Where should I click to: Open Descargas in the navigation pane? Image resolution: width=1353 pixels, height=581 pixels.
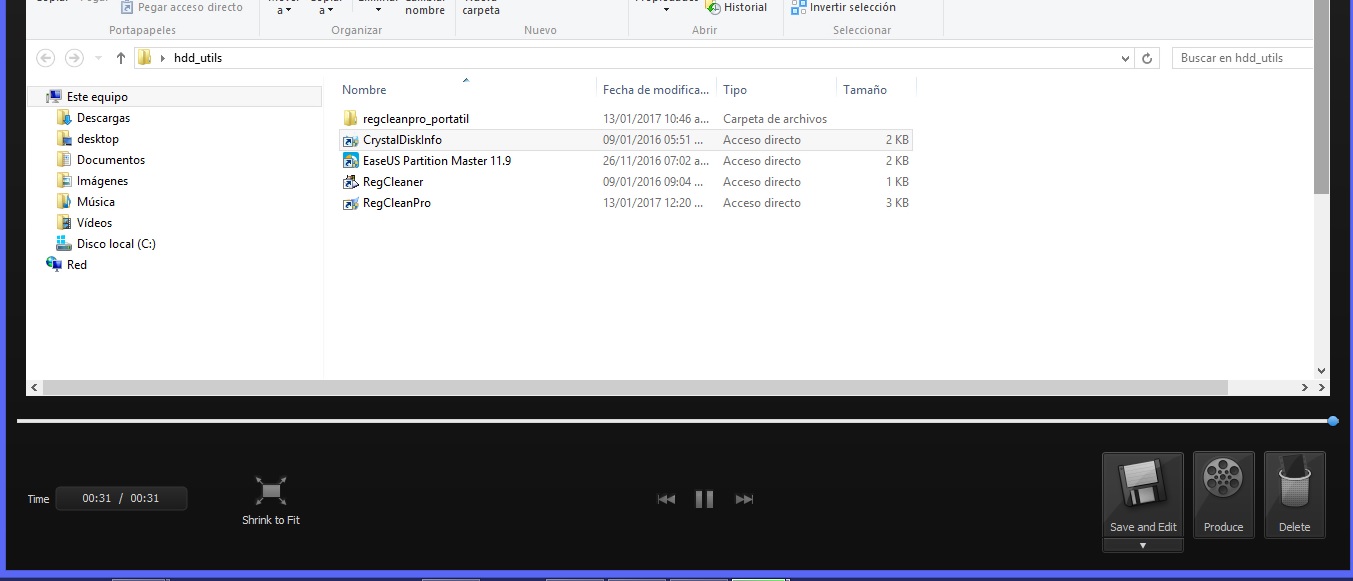[103, 118]
